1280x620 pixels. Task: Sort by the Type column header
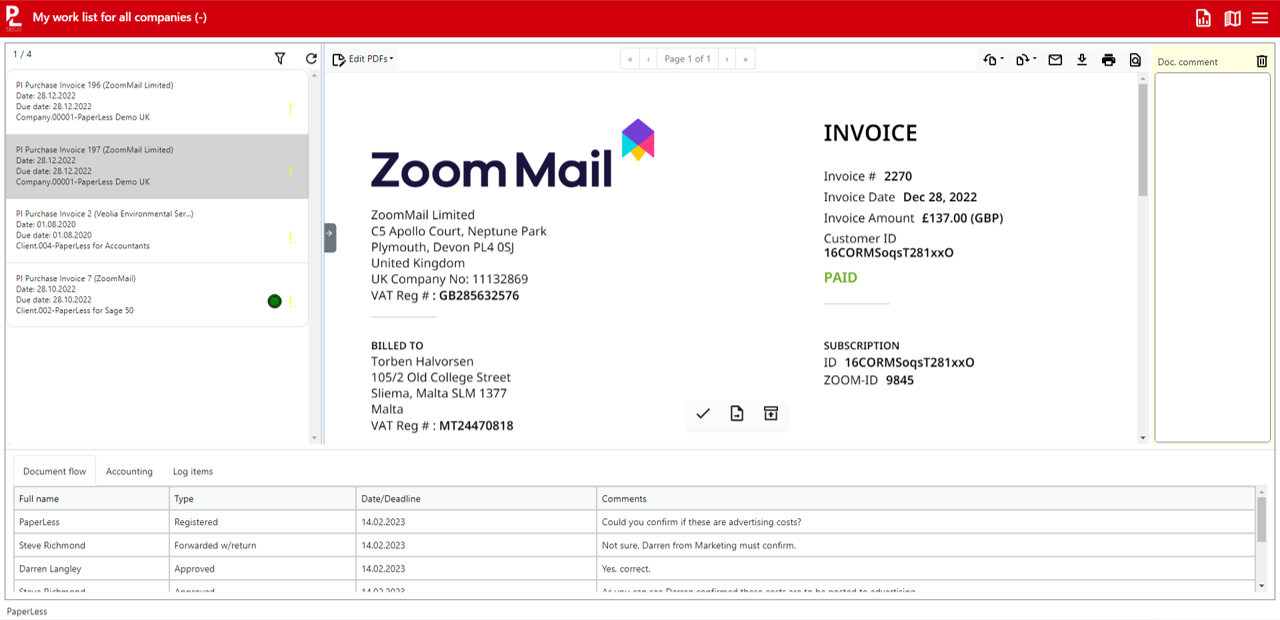click(263, 498)
